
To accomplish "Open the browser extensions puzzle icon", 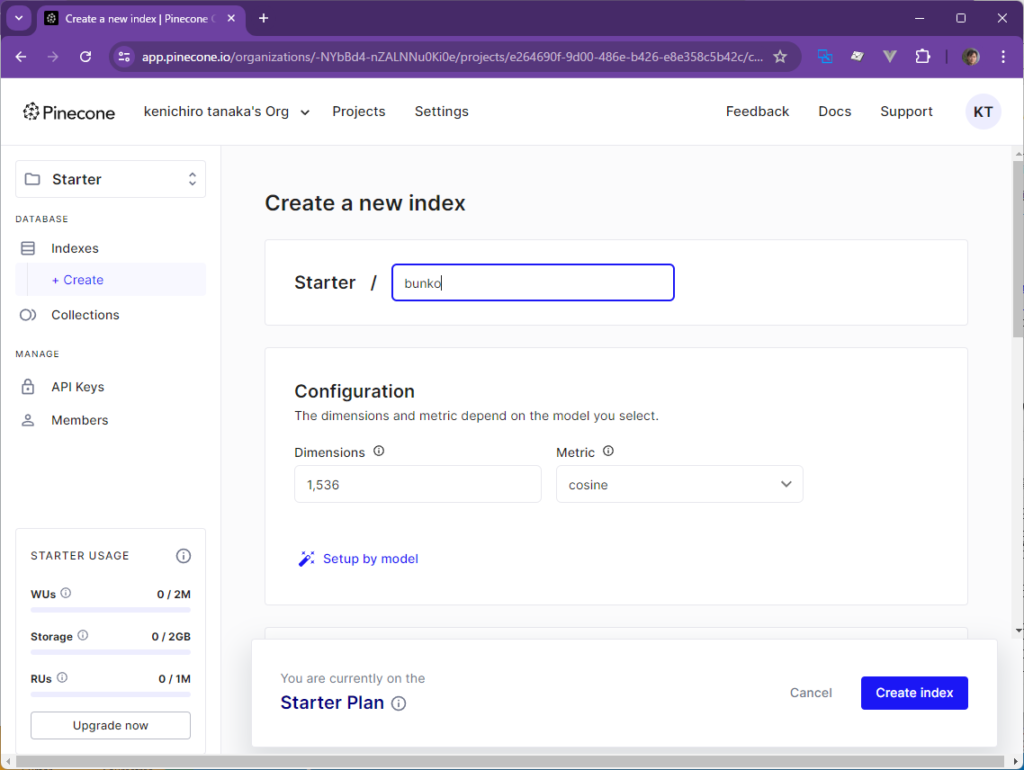I will coord(922,57).
